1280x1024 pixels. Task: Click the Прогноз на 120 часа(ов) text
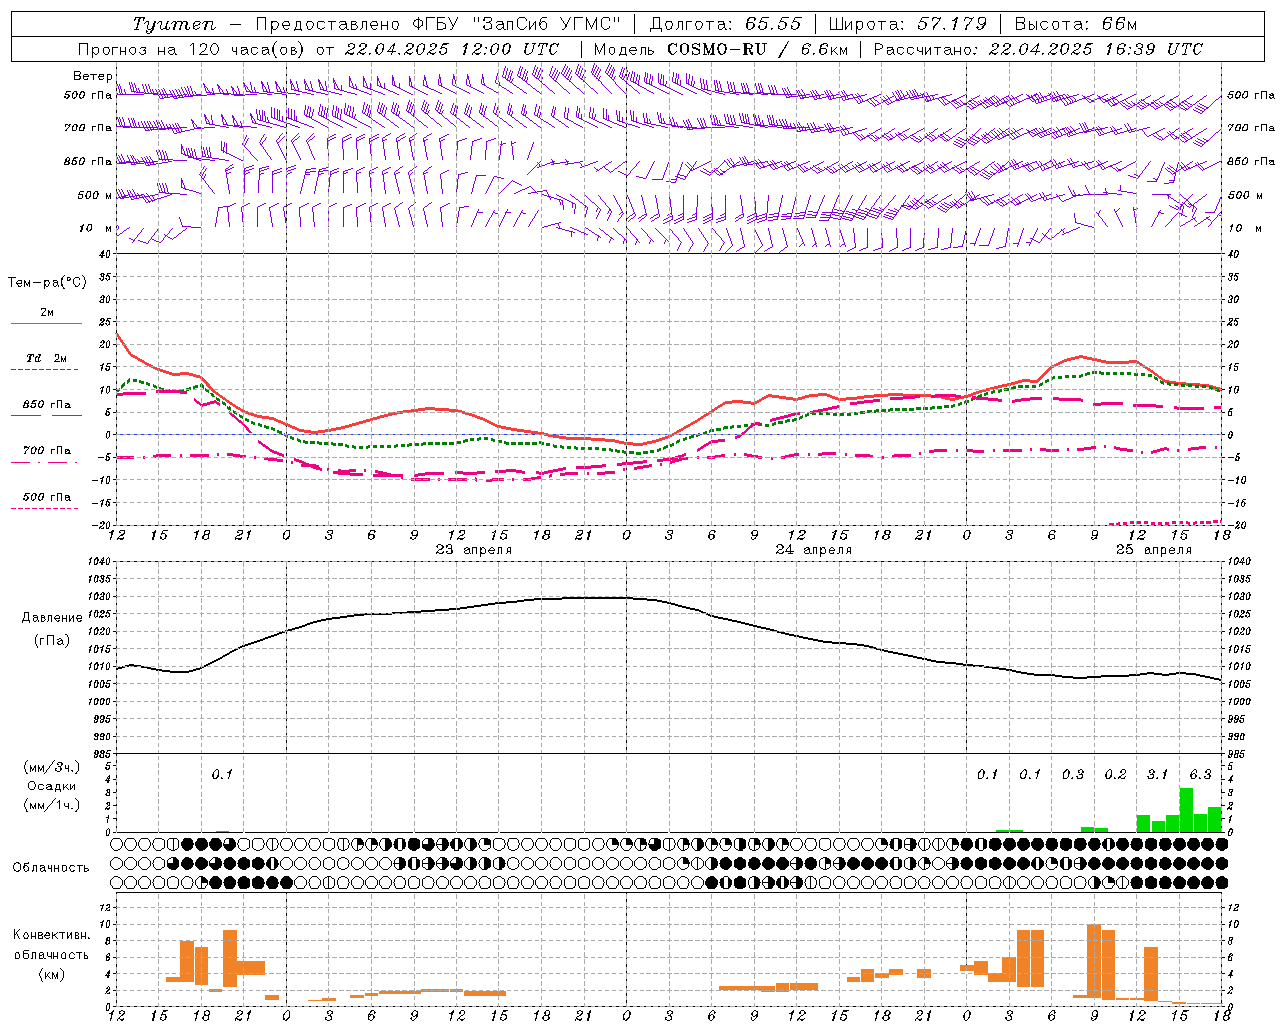coord(192,49)
